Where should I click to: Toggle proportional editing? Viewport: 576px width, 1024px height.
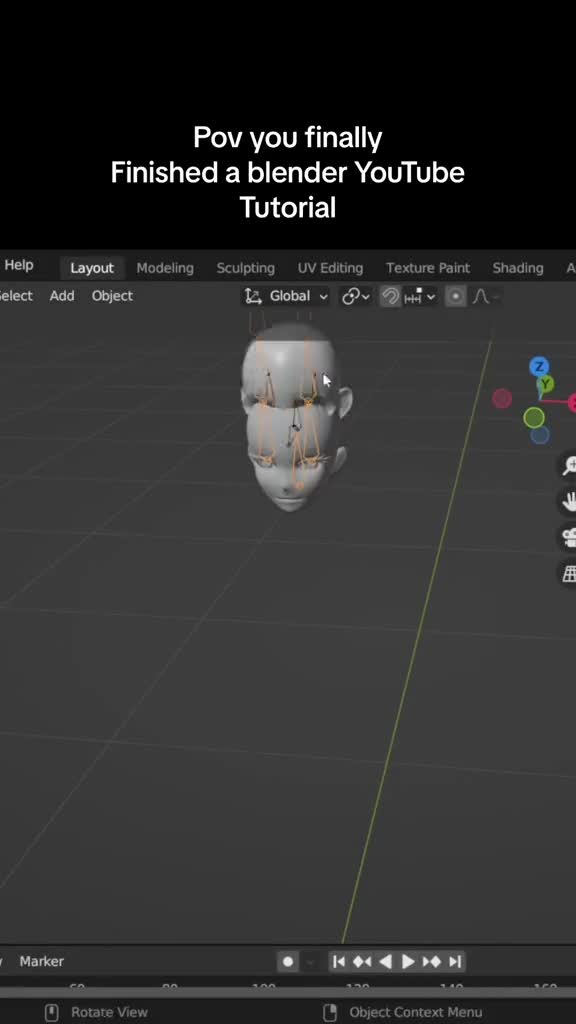456,297
